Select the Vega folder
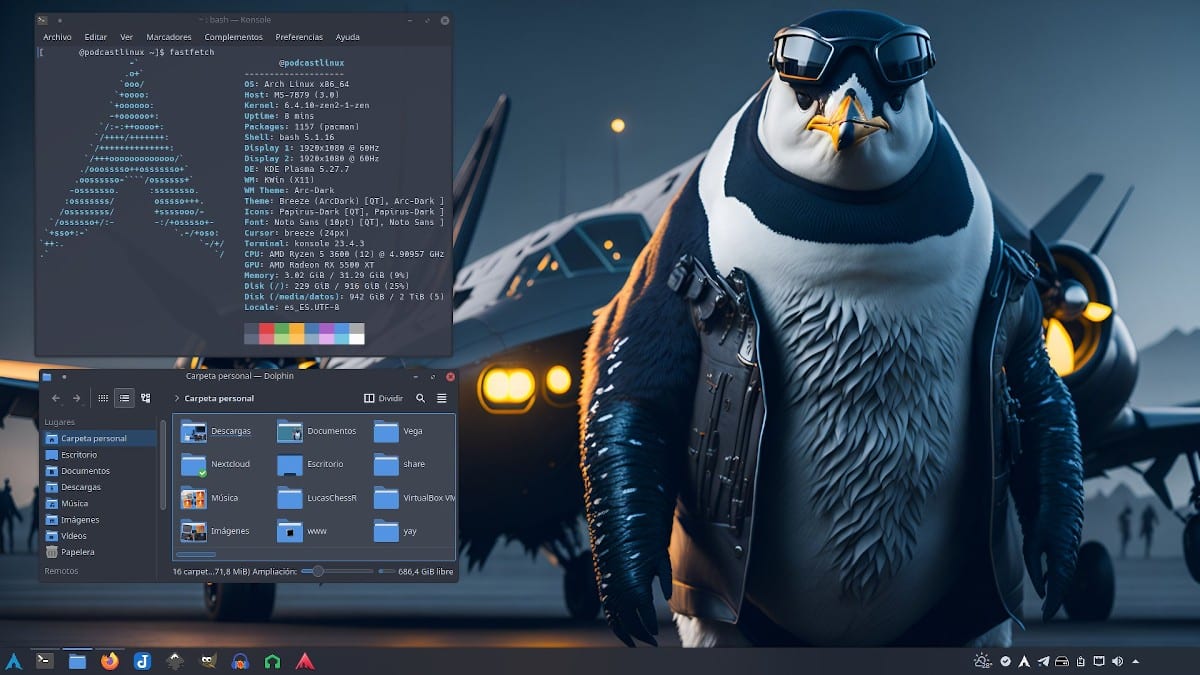The width and height of the screenshot is (1200, 675). [x=398, y=431]
